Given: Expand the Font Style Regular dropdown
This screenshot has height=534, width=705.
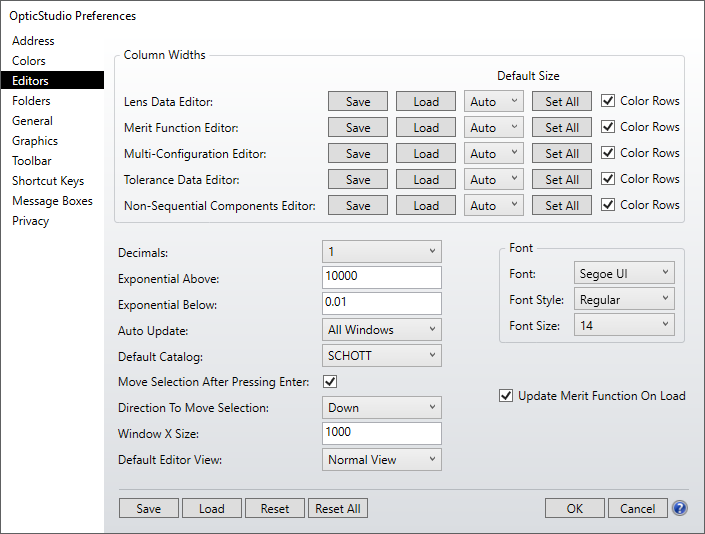Looking at the screenshot, I should click(624, 299).
